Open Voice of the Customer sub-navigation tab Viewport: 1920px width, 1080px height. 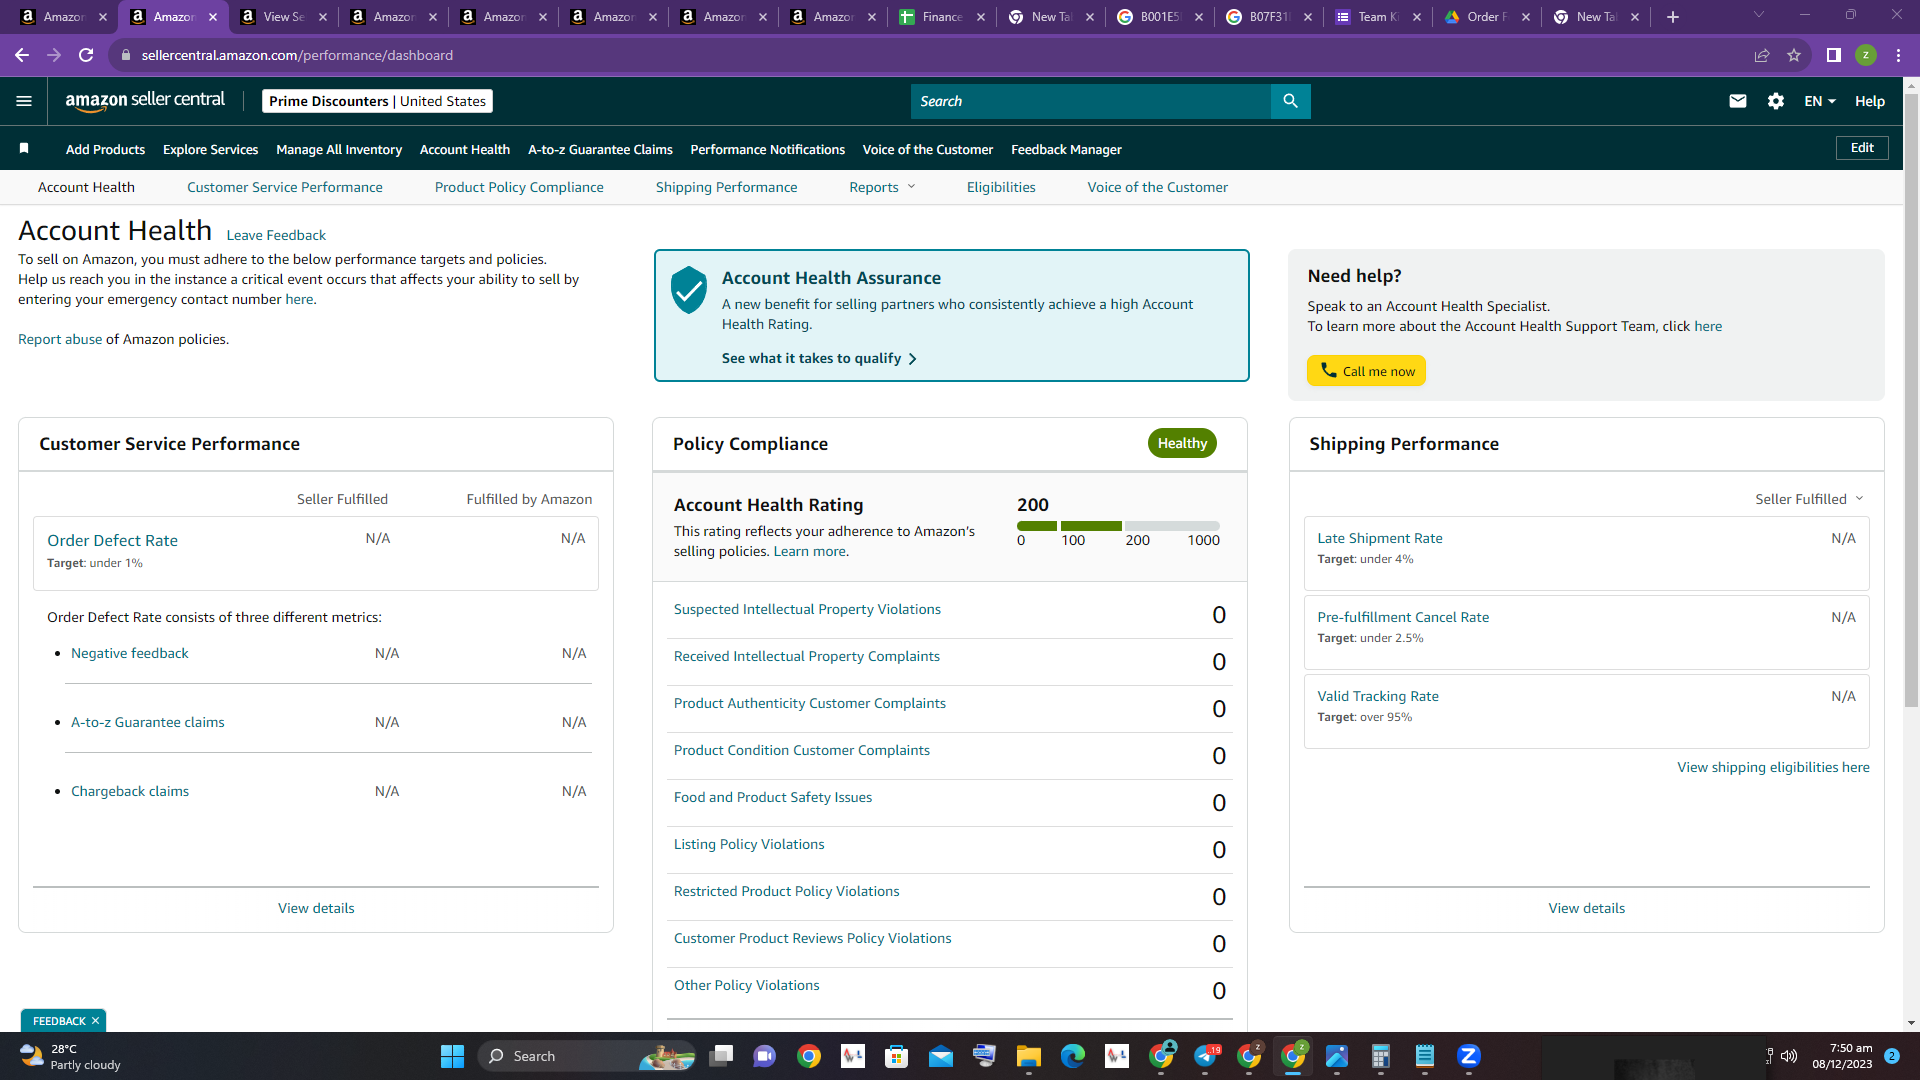point(1158,187)
